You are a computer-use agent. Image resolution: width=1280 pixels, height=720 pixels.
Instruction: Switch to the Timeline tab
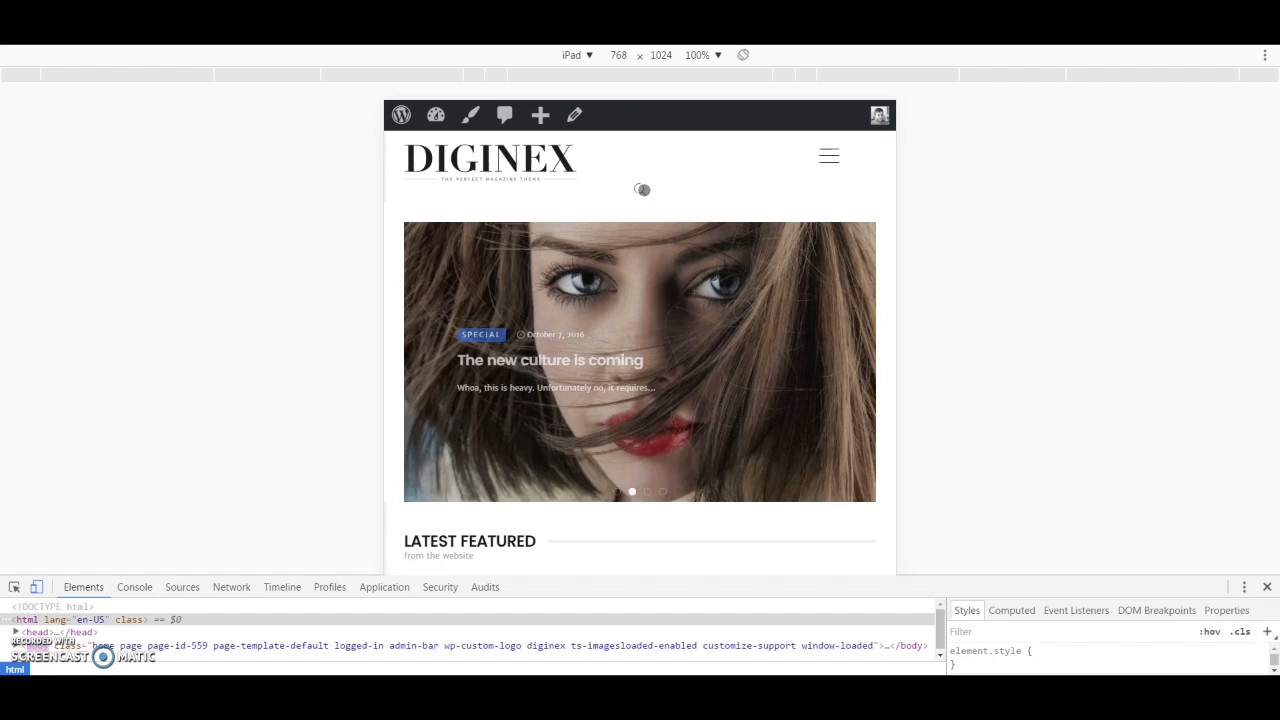[x=282, y=587]
